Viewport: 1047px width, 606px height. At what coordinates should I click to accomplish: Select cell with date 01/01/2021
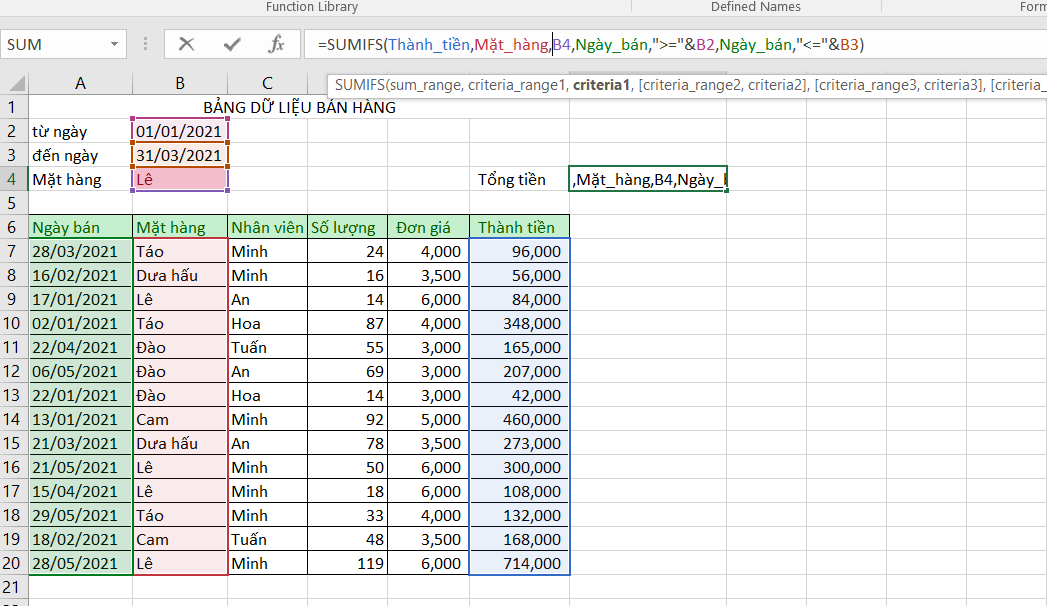tap(180, 131)
